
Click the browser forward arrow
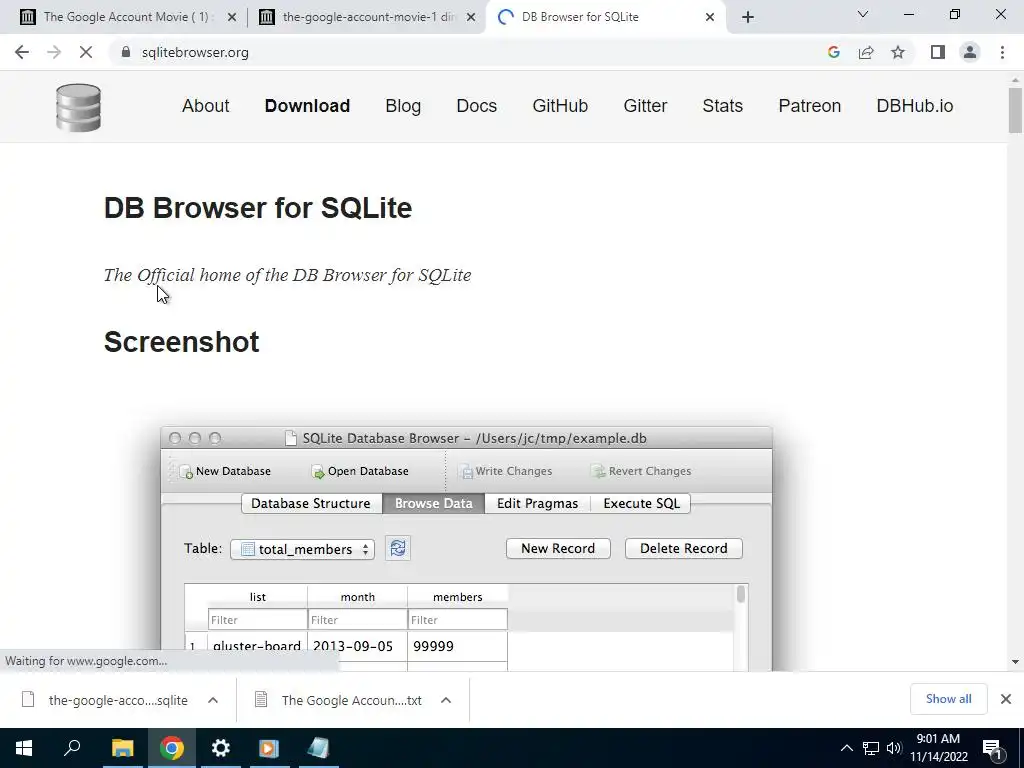pyautogui.click(x=54, y=52)
